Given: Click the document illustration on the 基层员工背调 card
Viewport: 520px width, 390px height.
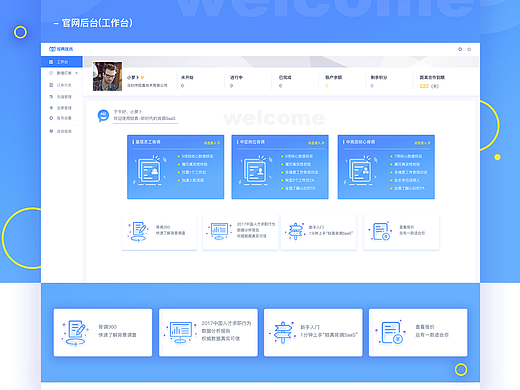Looking at the screenshot, I should [150, 170].
